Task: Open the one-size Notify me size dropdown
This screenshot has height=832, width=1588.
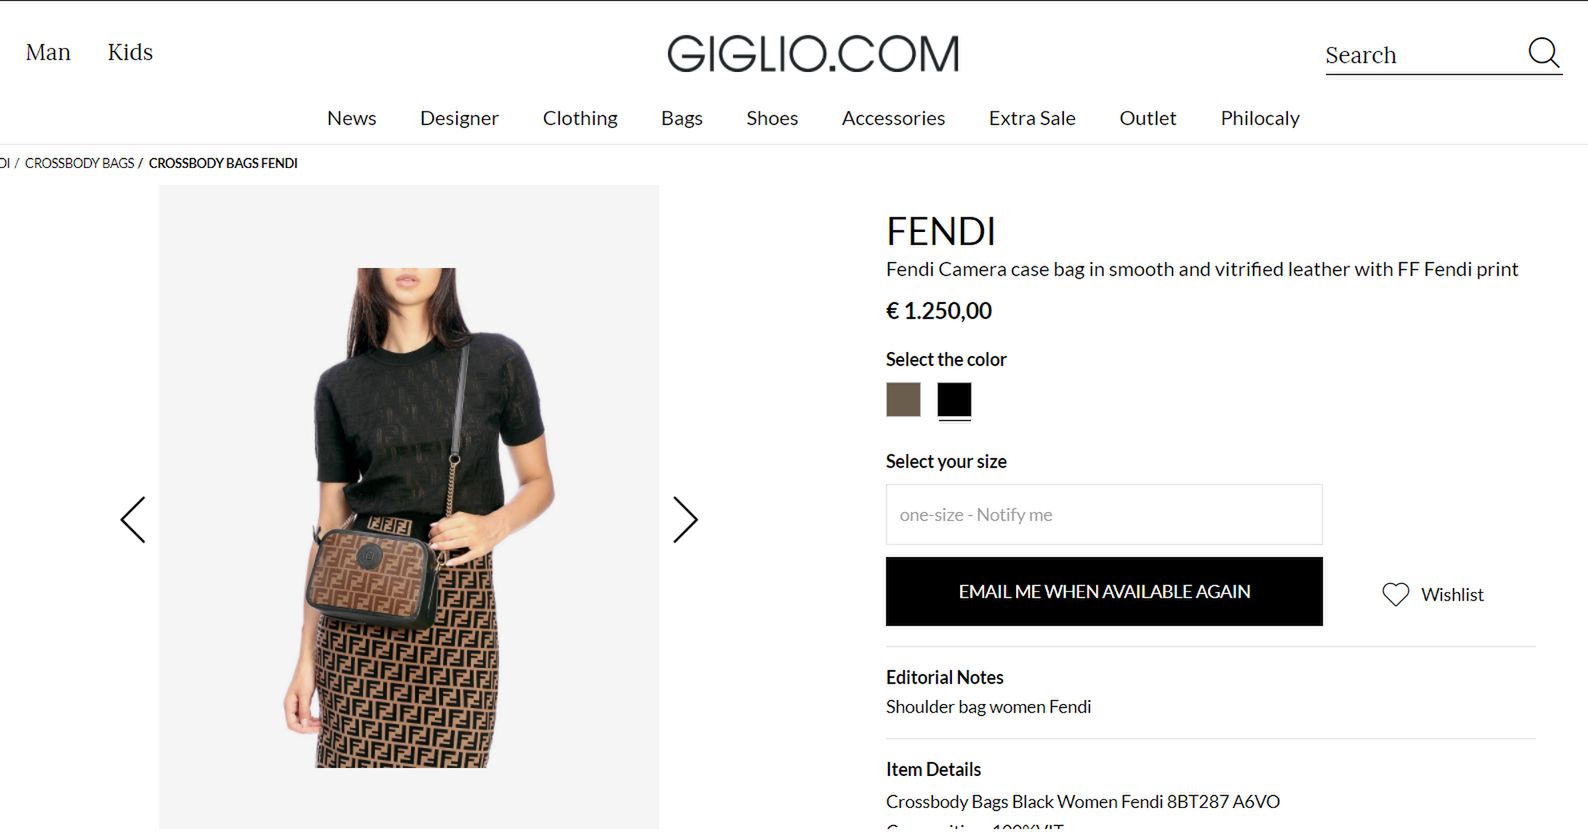Action: point(1104,515)
